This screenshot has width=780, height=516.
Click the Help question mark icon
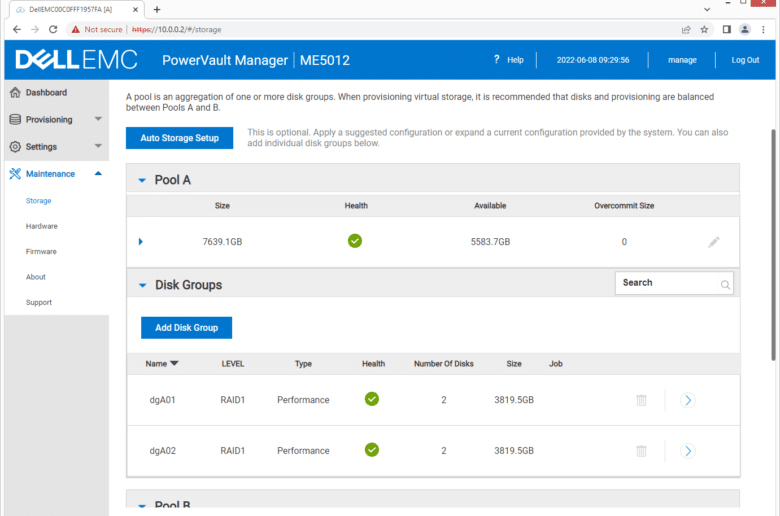[x=496, y=60]
